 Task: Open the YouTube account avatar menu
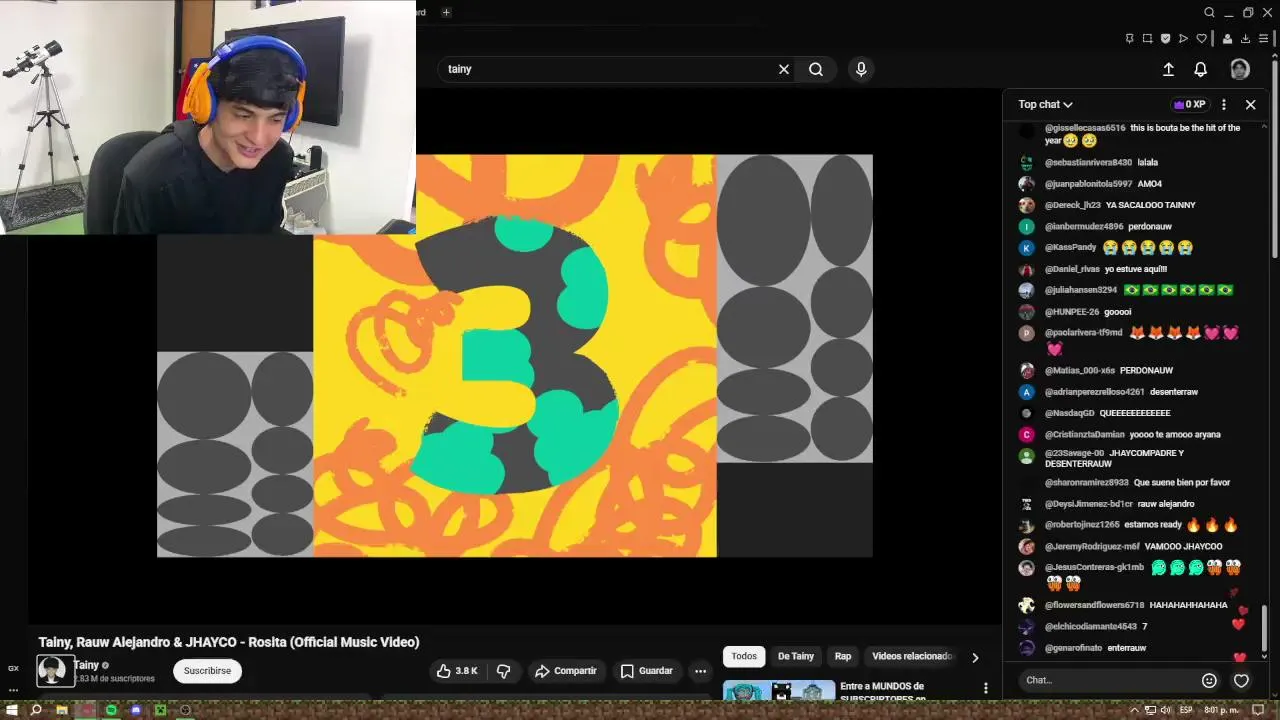click(x=1240, y=69)
